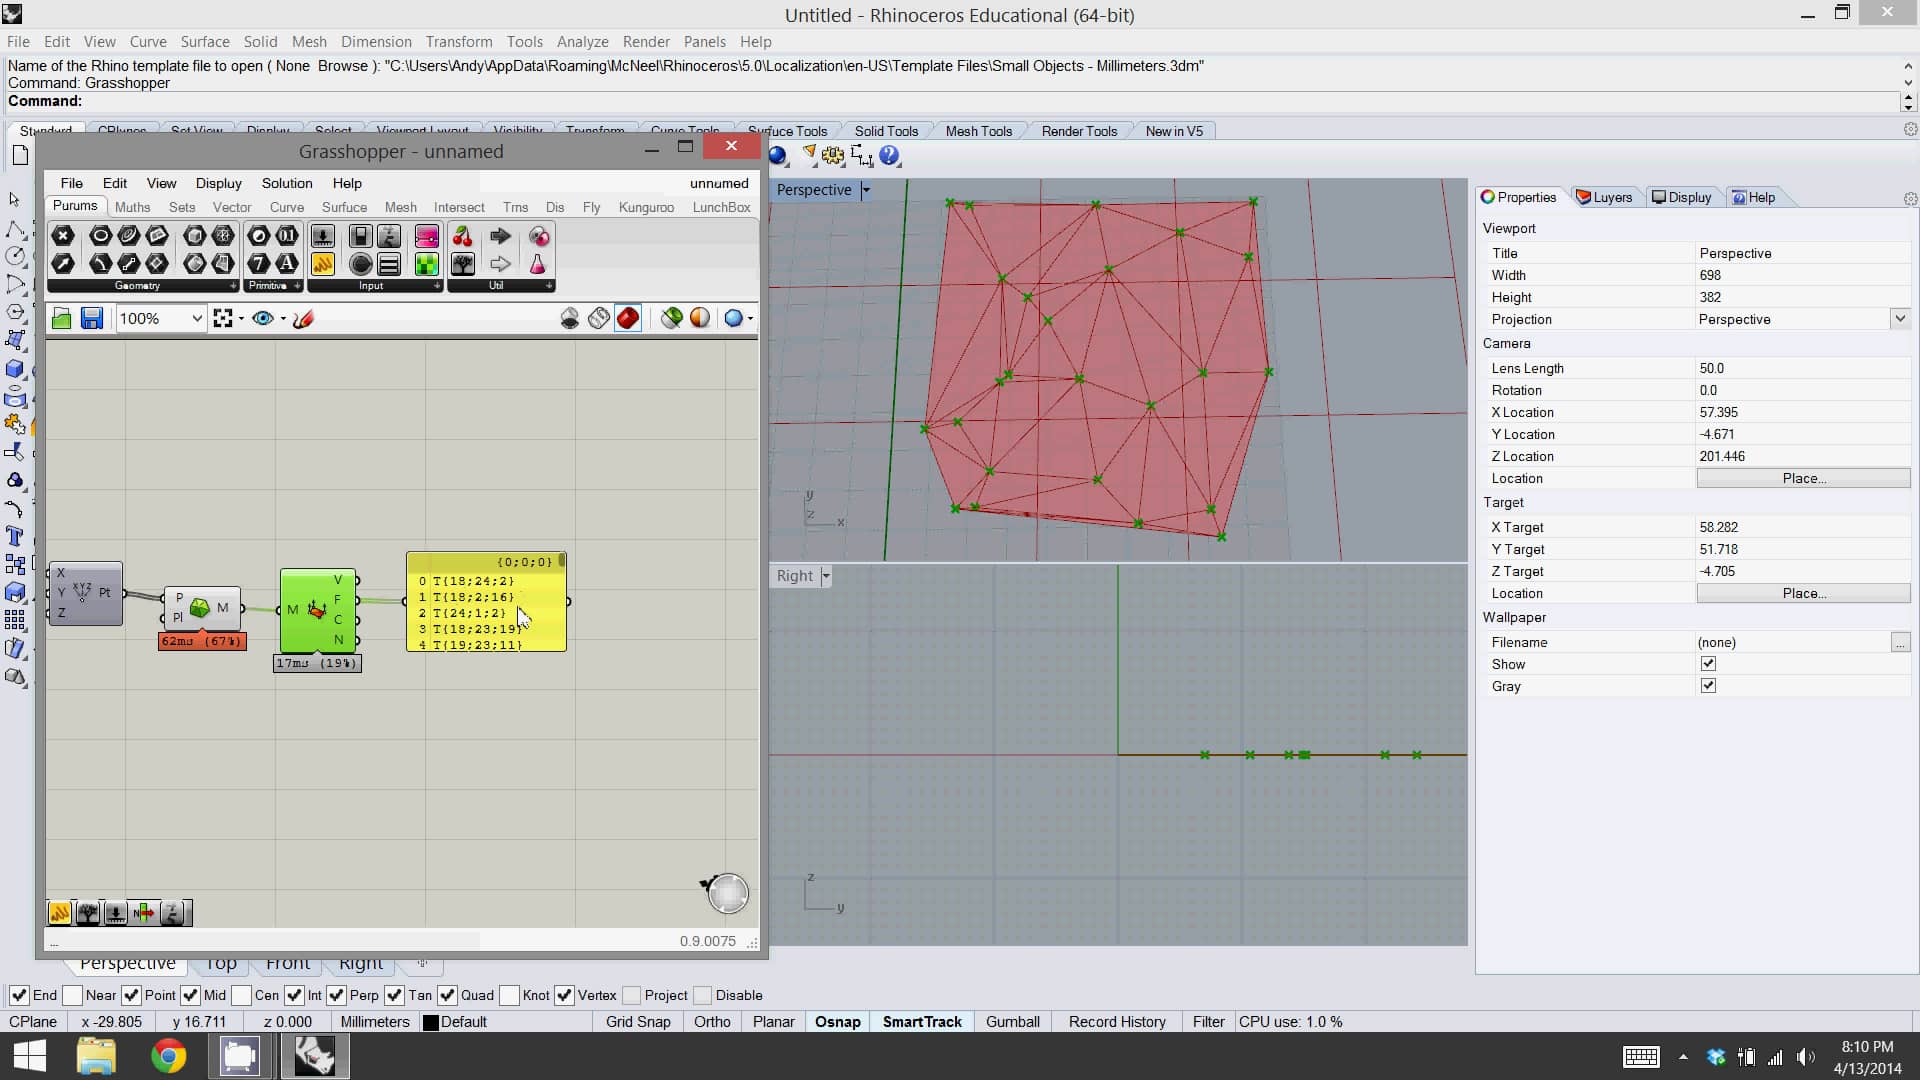Open a Grasshopper file with green folder icon
The width and height of the screenshot is (1920, 1080).
coord(60,318)
